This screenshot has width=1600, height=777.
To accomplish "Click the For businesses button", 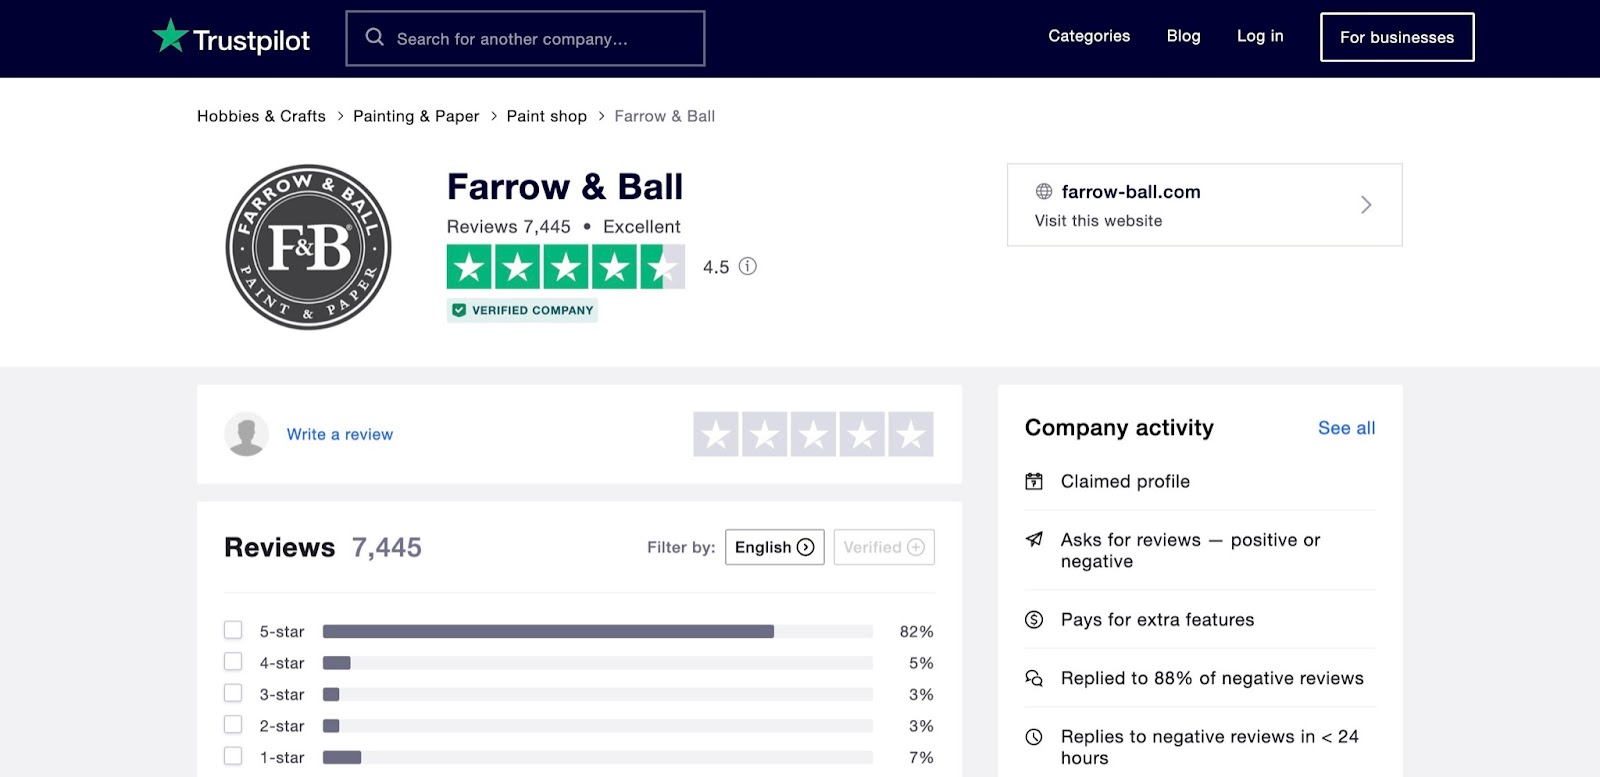I will coord(1397,37).
